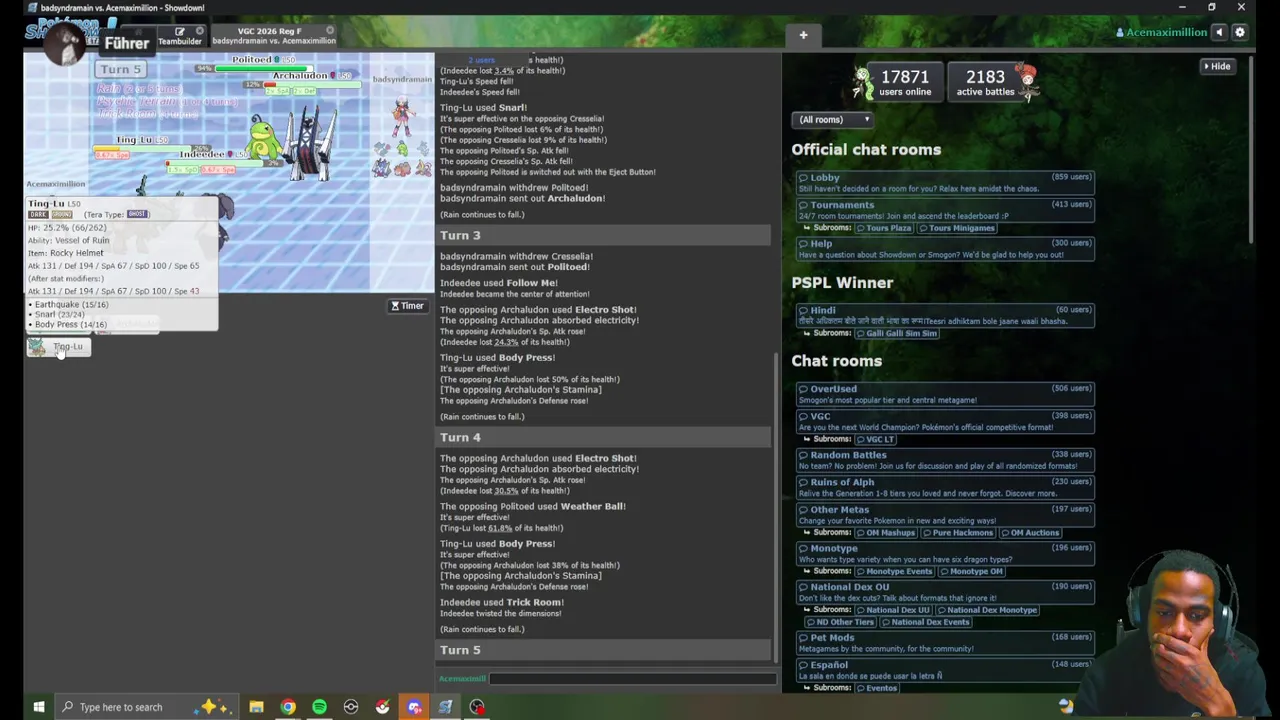
Task: Open the VGC LT subroom
Action: pyautogui.click(x=875, y=439)
